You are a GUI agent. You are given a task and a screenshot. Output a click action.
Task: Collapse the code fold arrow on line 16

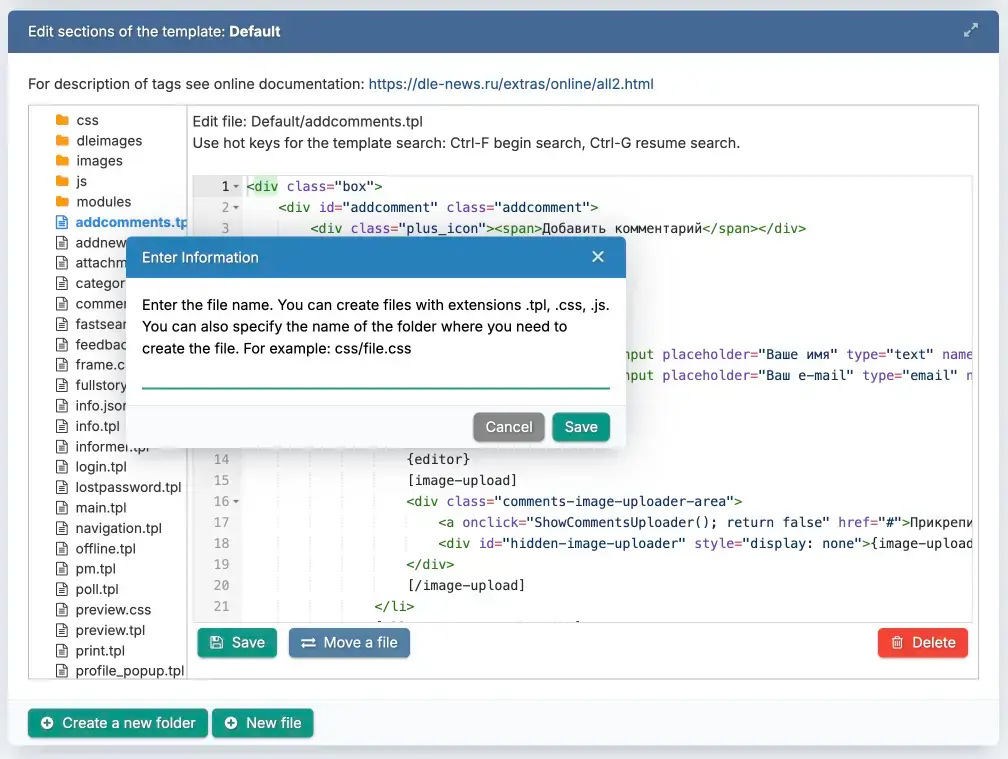(x=236, y=502)
